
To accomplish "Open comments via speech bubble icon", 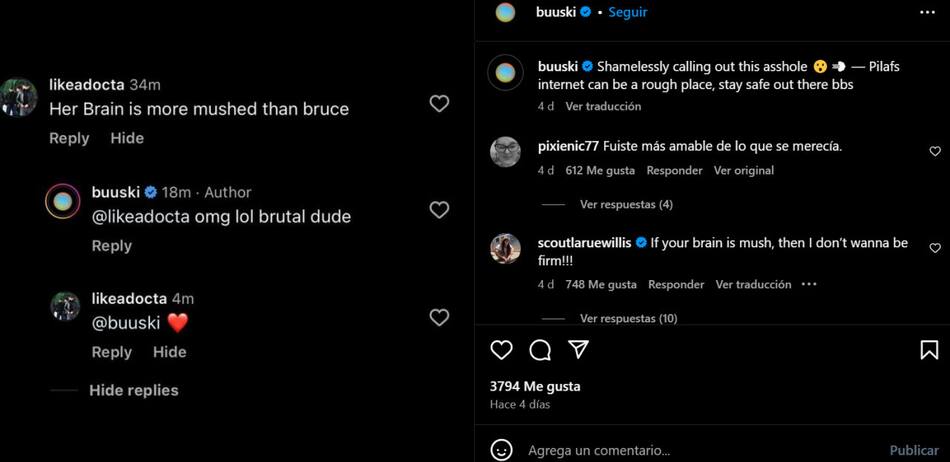I will [x=540, y=350].
